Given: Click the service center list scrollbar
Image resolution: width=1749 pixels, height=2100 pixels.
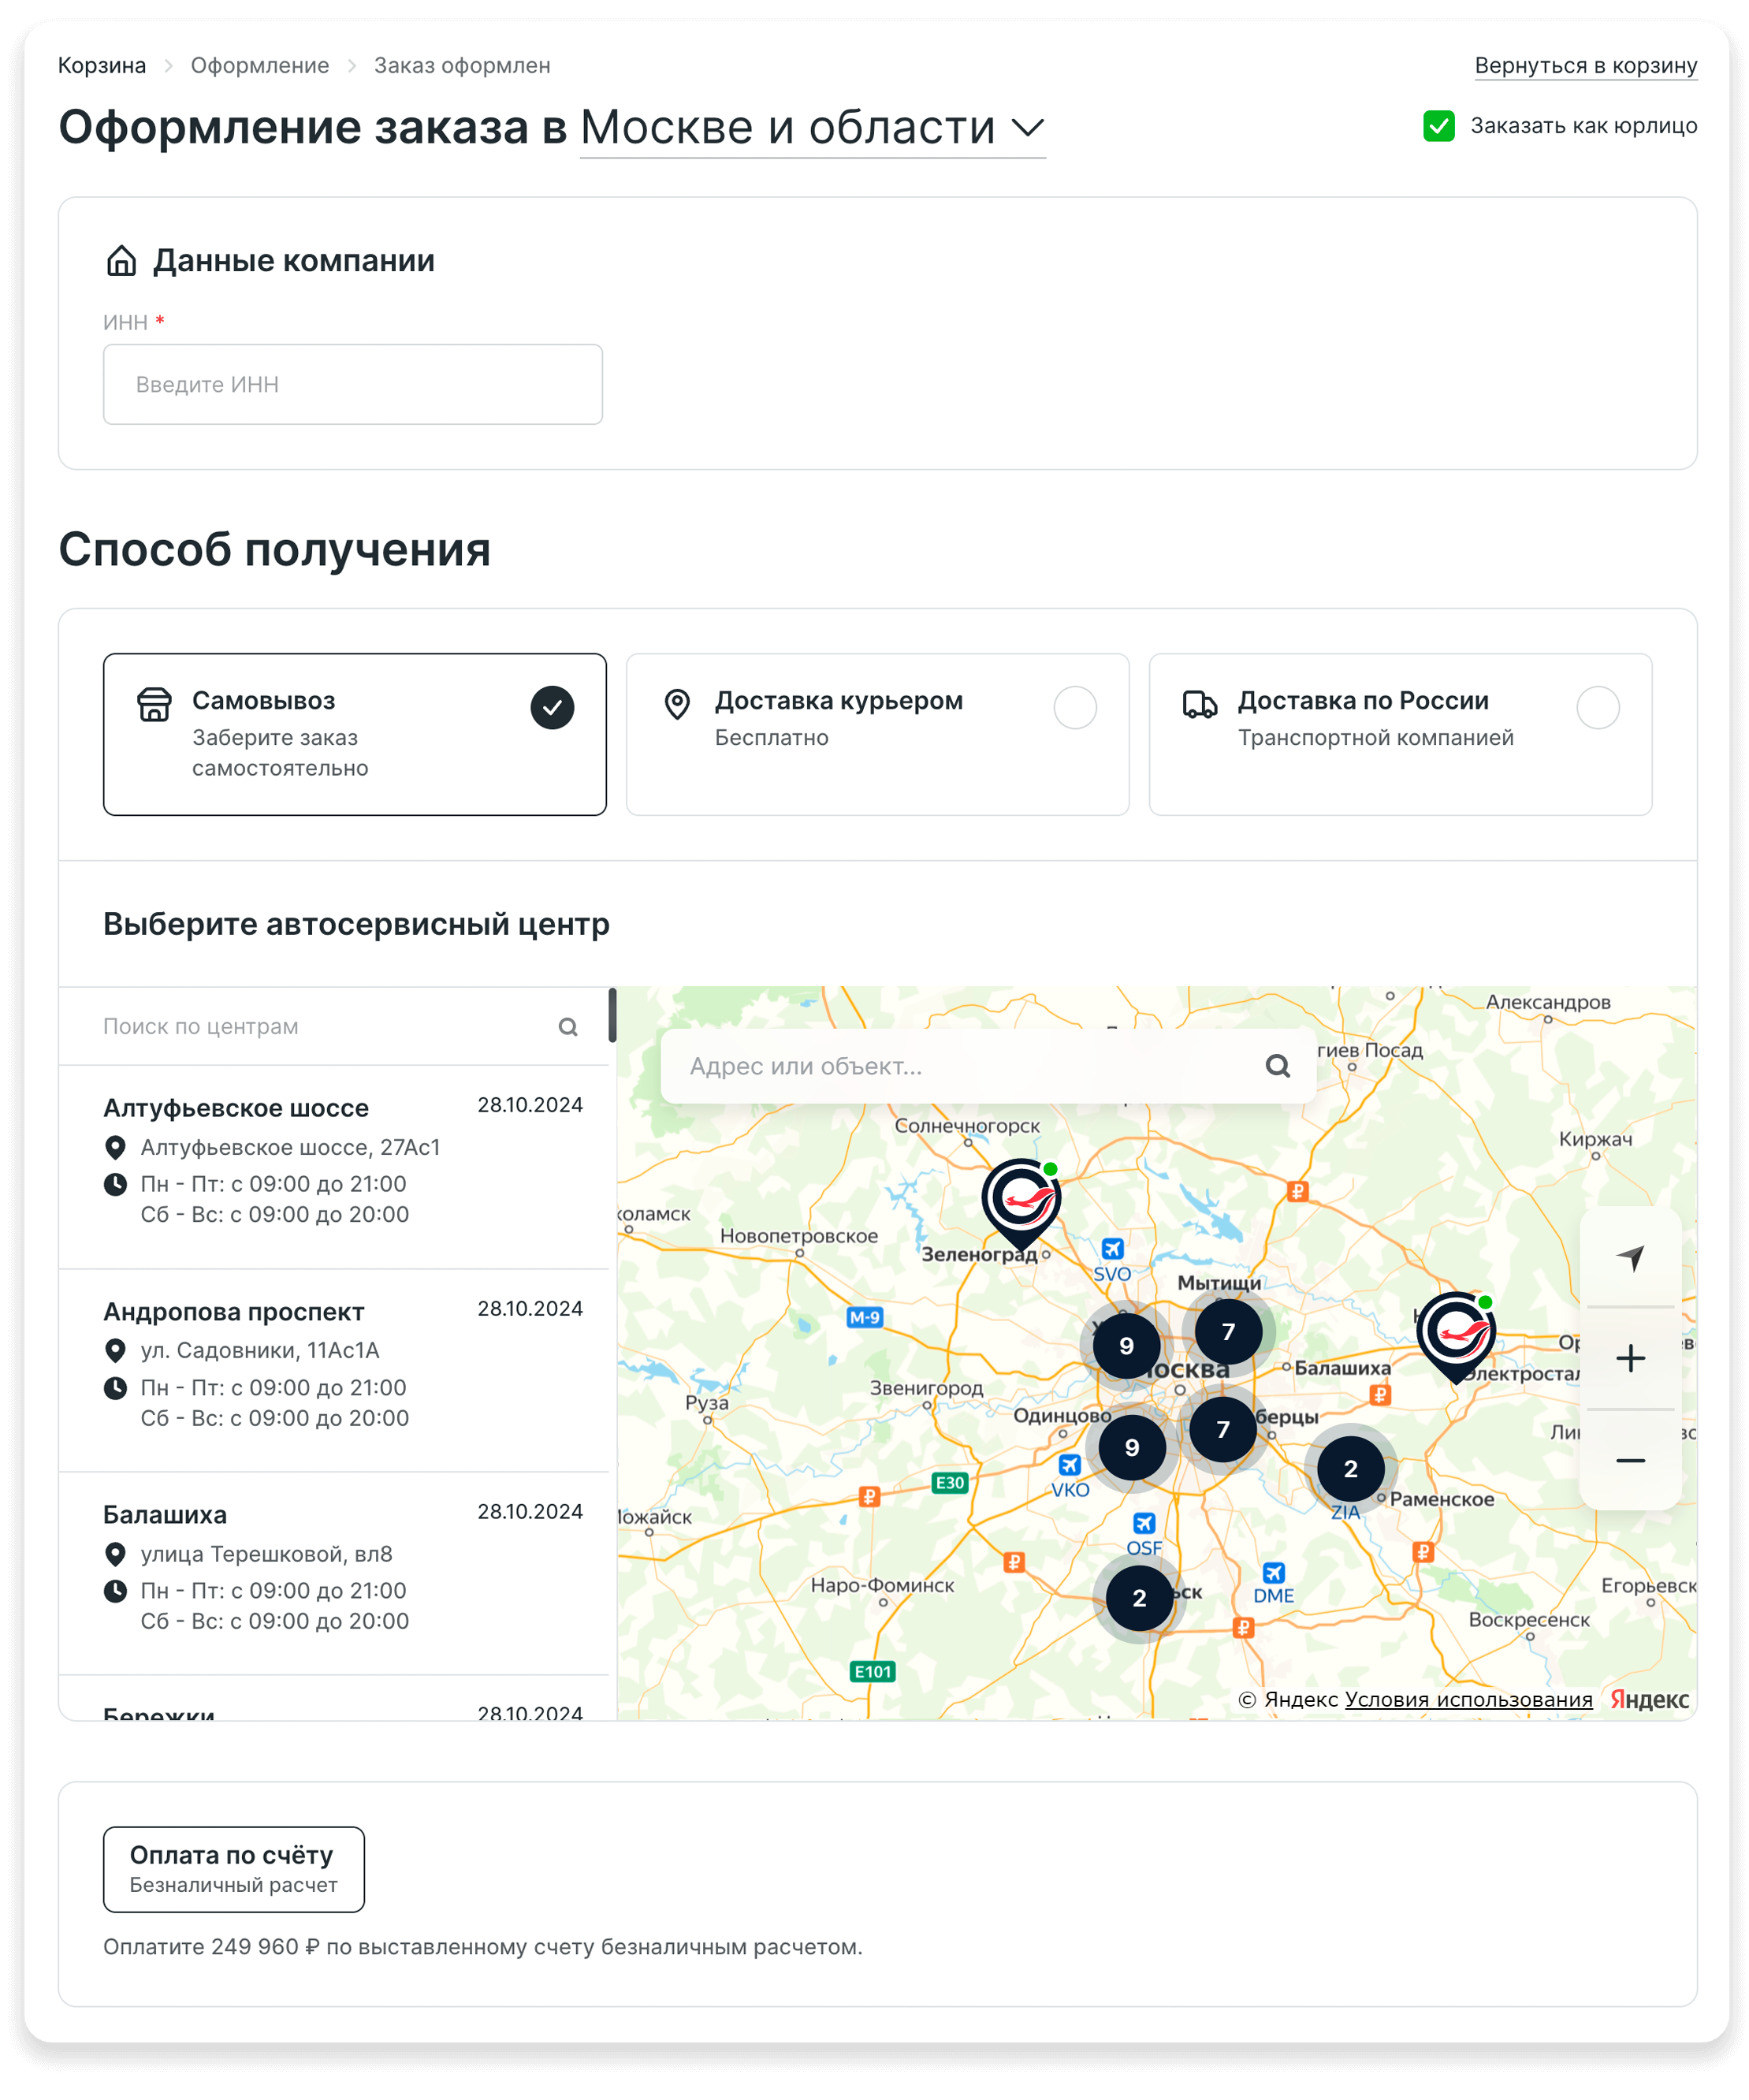Looking at the screenshot, I should click(612, 1016).
